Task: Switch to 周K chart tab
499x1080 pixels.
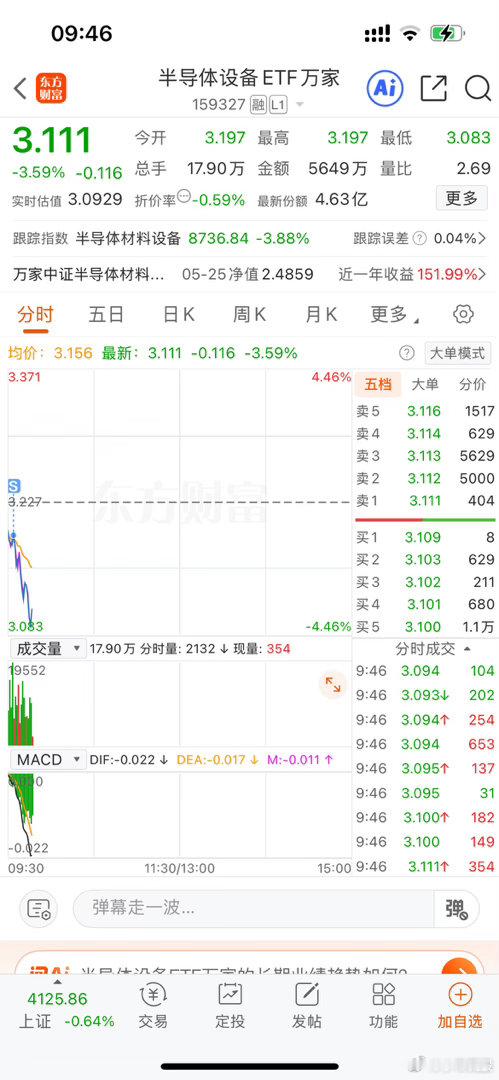Action: click(250, 315)
